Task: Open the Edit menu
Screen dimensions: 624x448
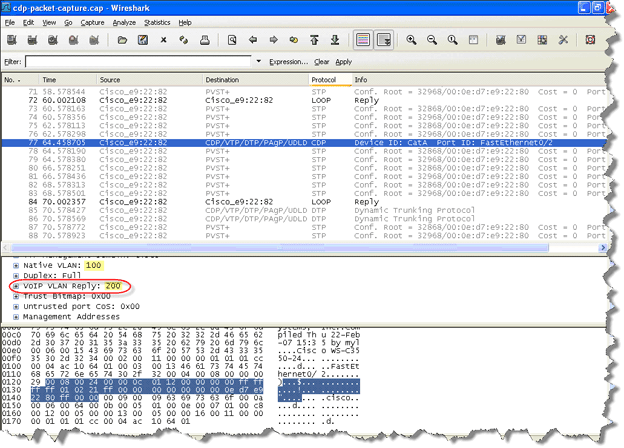Action: pyautogui.click(x=28, y=23)
